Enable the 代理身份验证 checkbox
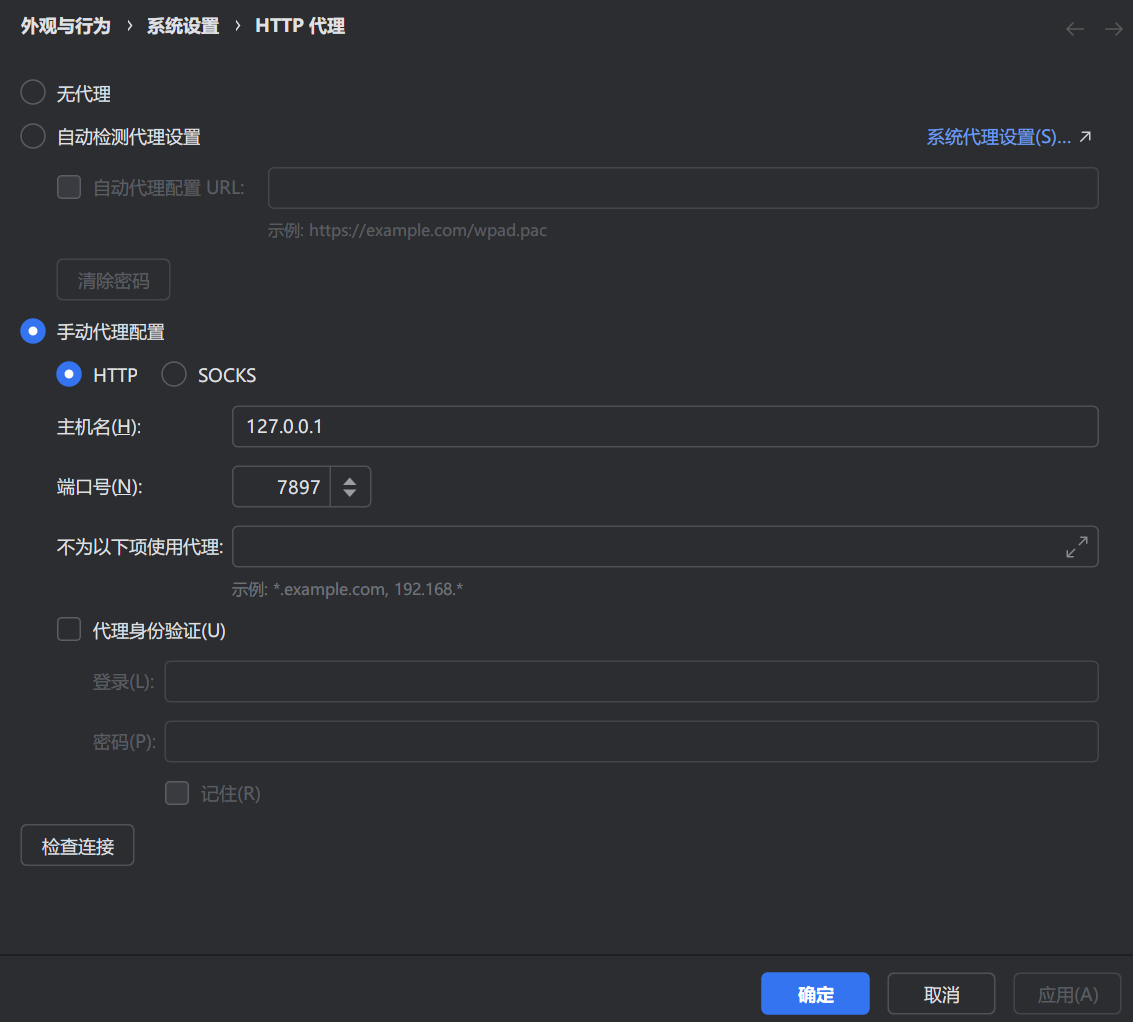The height and width of the screenshot is (1022, 1133). 68,630
